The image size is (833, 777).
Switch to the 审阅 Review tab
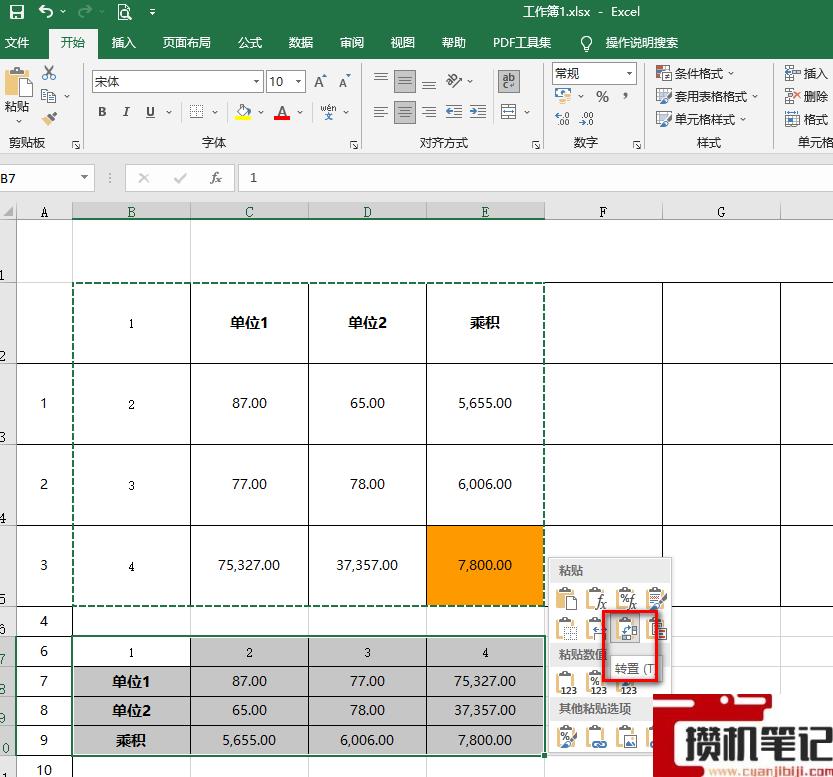click(x=352, y=42)
